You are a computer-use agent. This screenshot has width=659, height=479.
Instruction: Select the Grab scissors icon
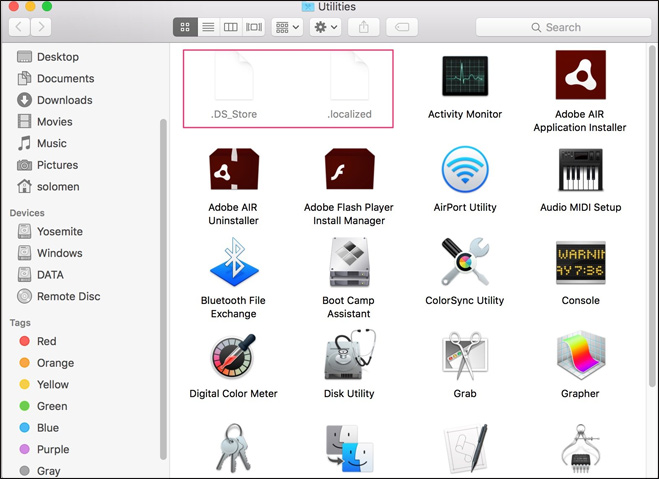click(x=465, y=355)
